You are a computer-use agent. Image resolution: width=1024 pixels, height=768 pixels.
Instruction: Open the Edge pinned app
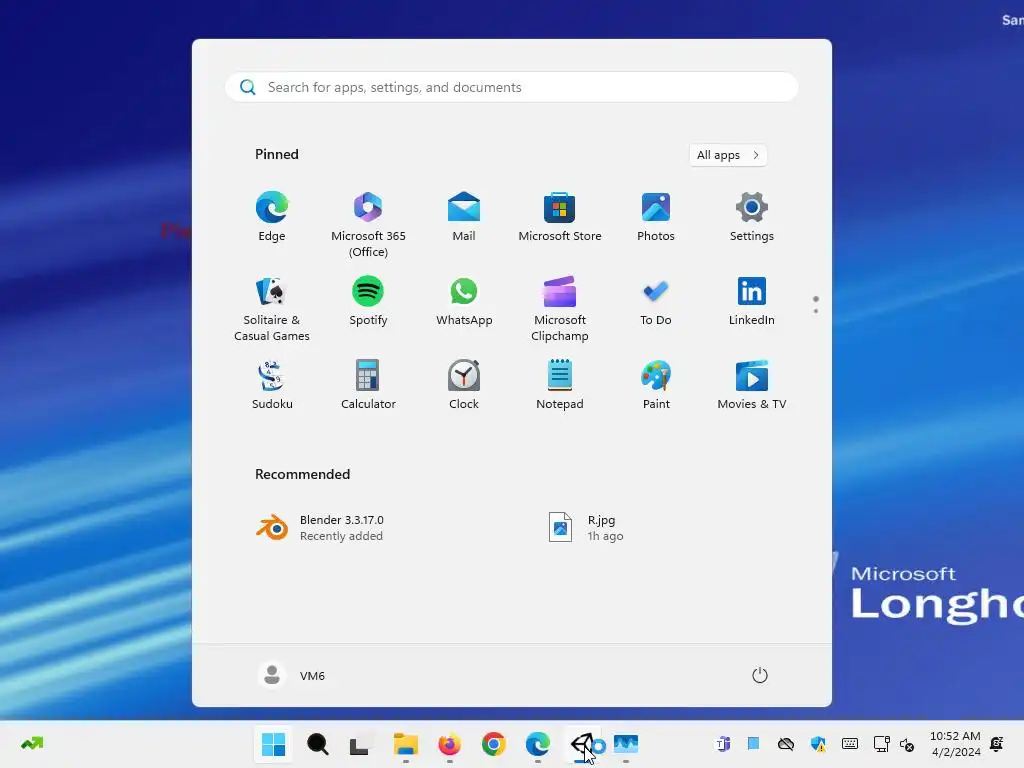pyautogui.click(x=272, y=217)
